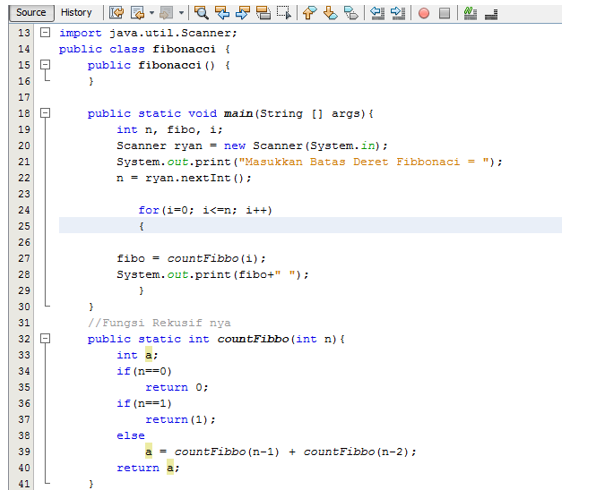602x501 pixels.
Task: Click the "if(n==1)" condition
Action: point(144,403)
